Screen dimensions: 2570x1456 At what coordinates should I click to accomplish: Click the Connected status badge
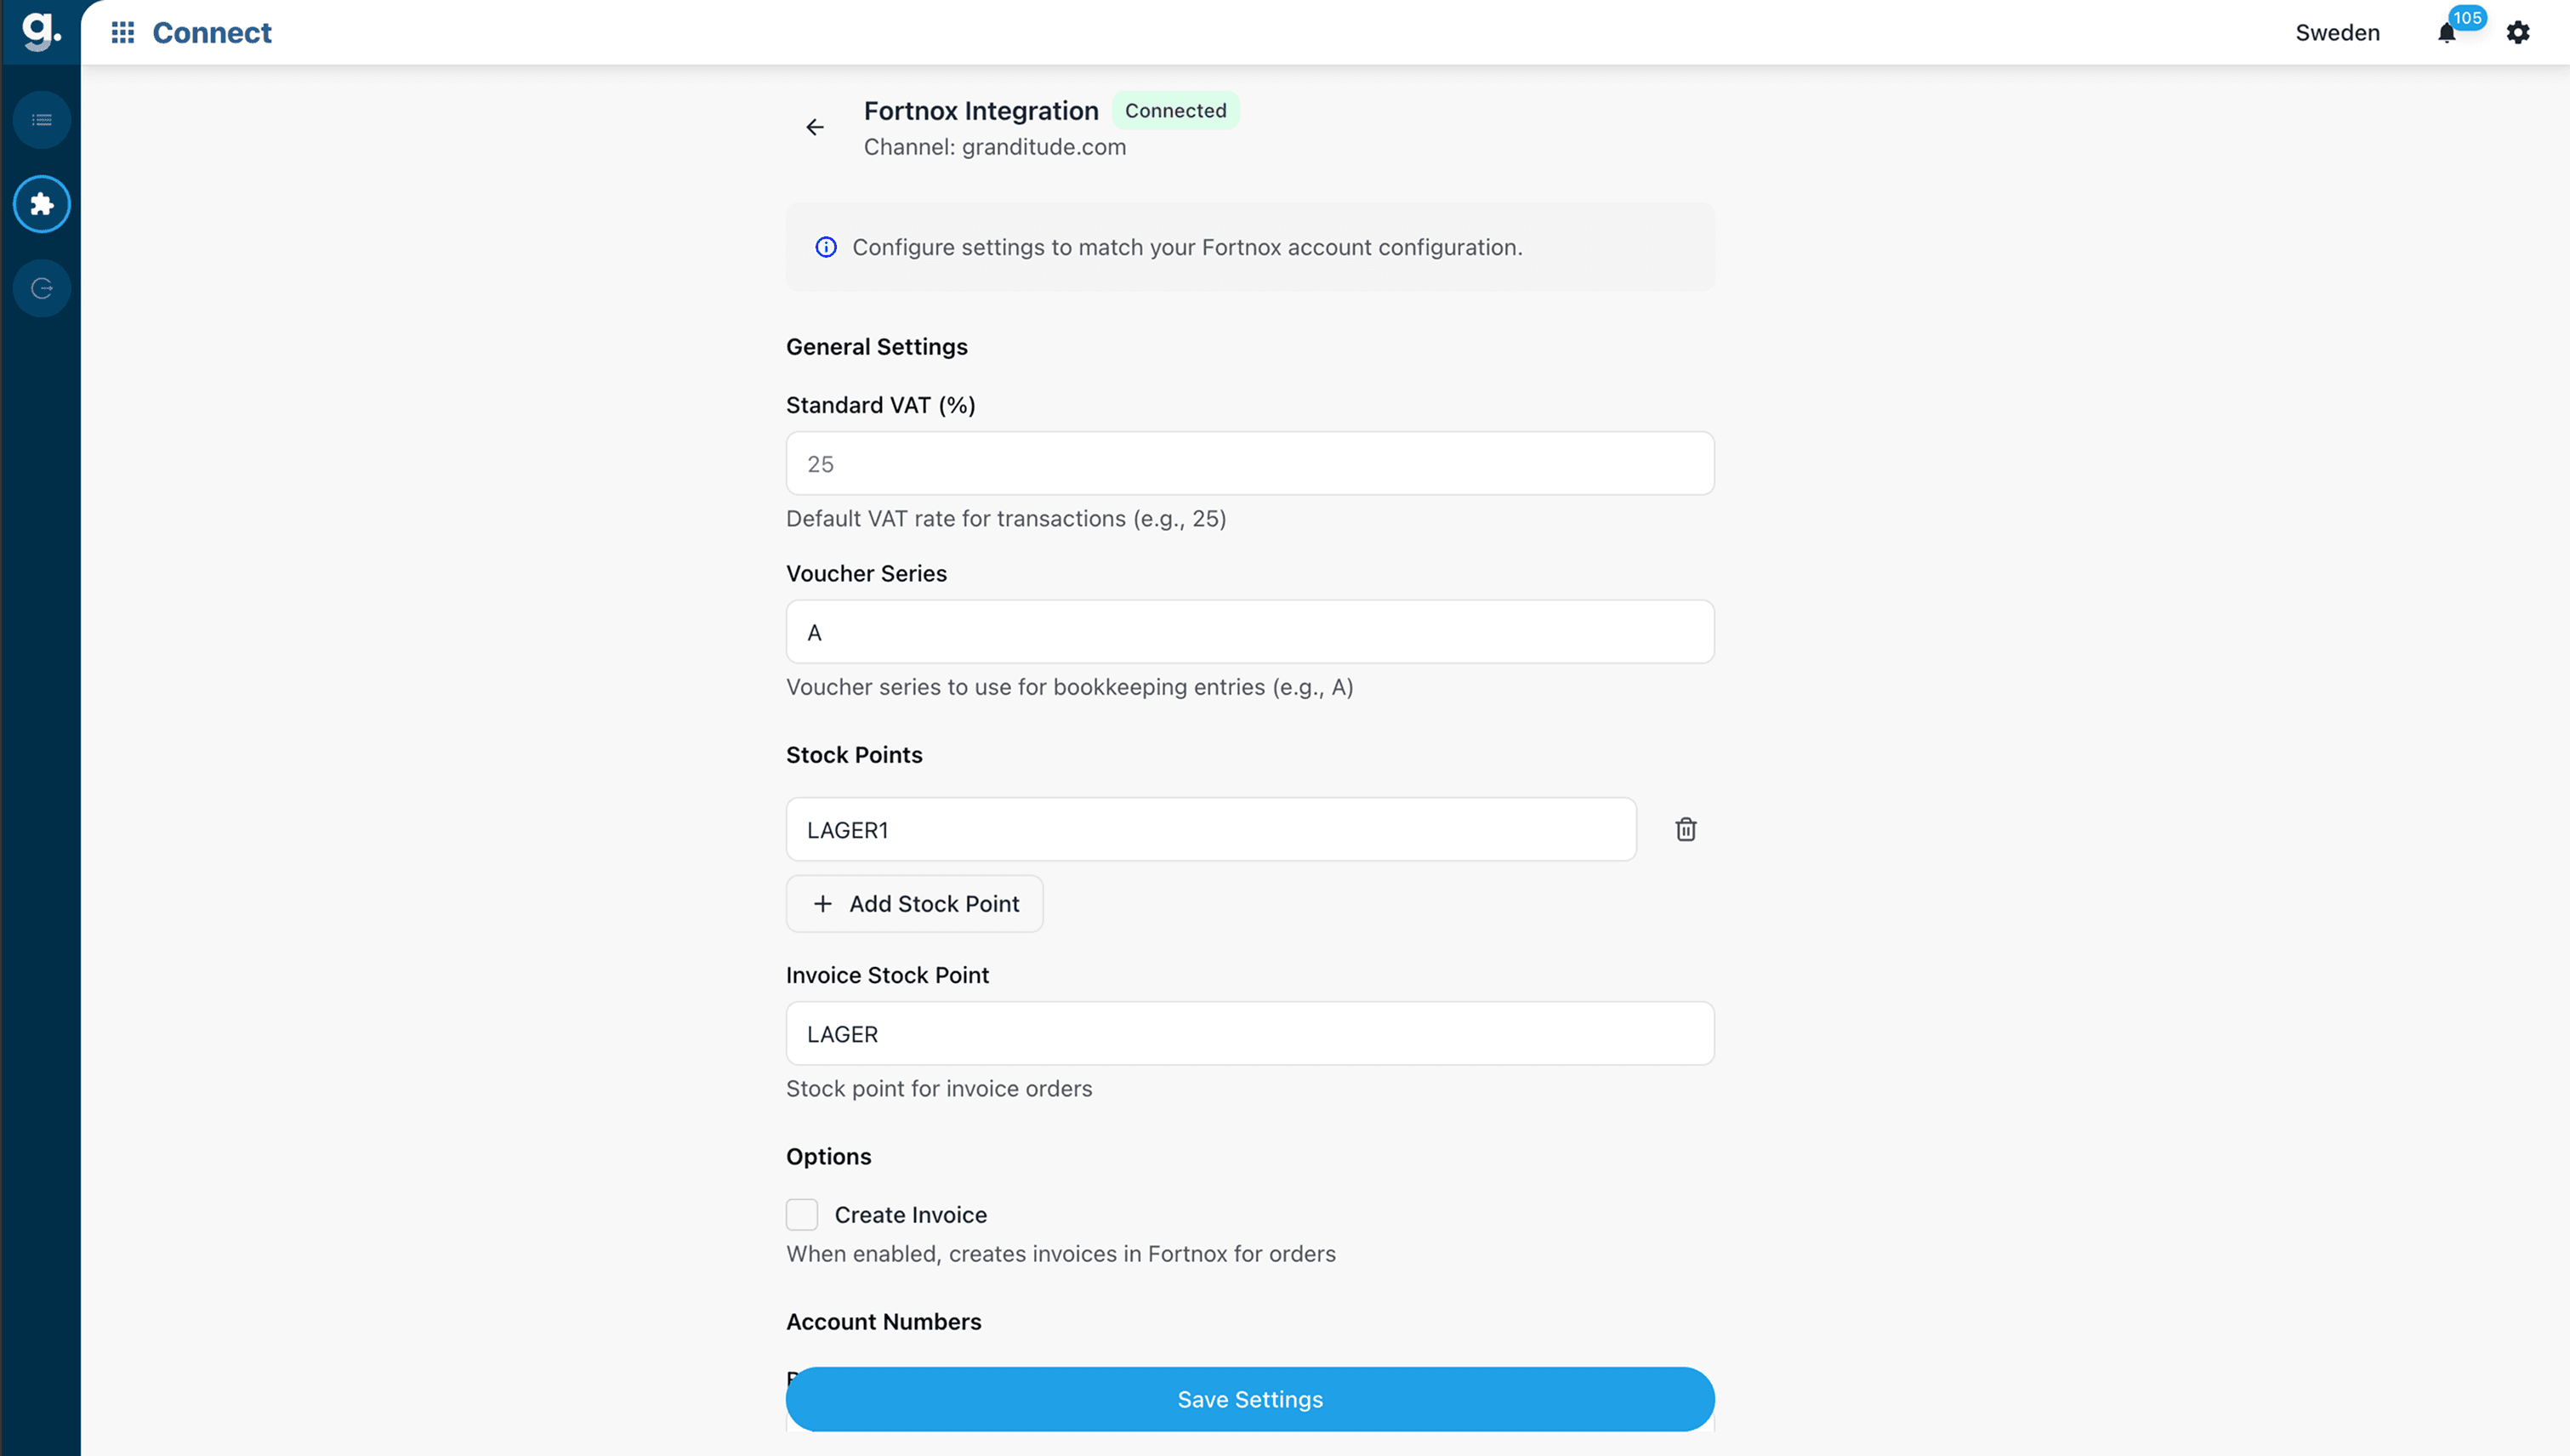pos(1175,110)
